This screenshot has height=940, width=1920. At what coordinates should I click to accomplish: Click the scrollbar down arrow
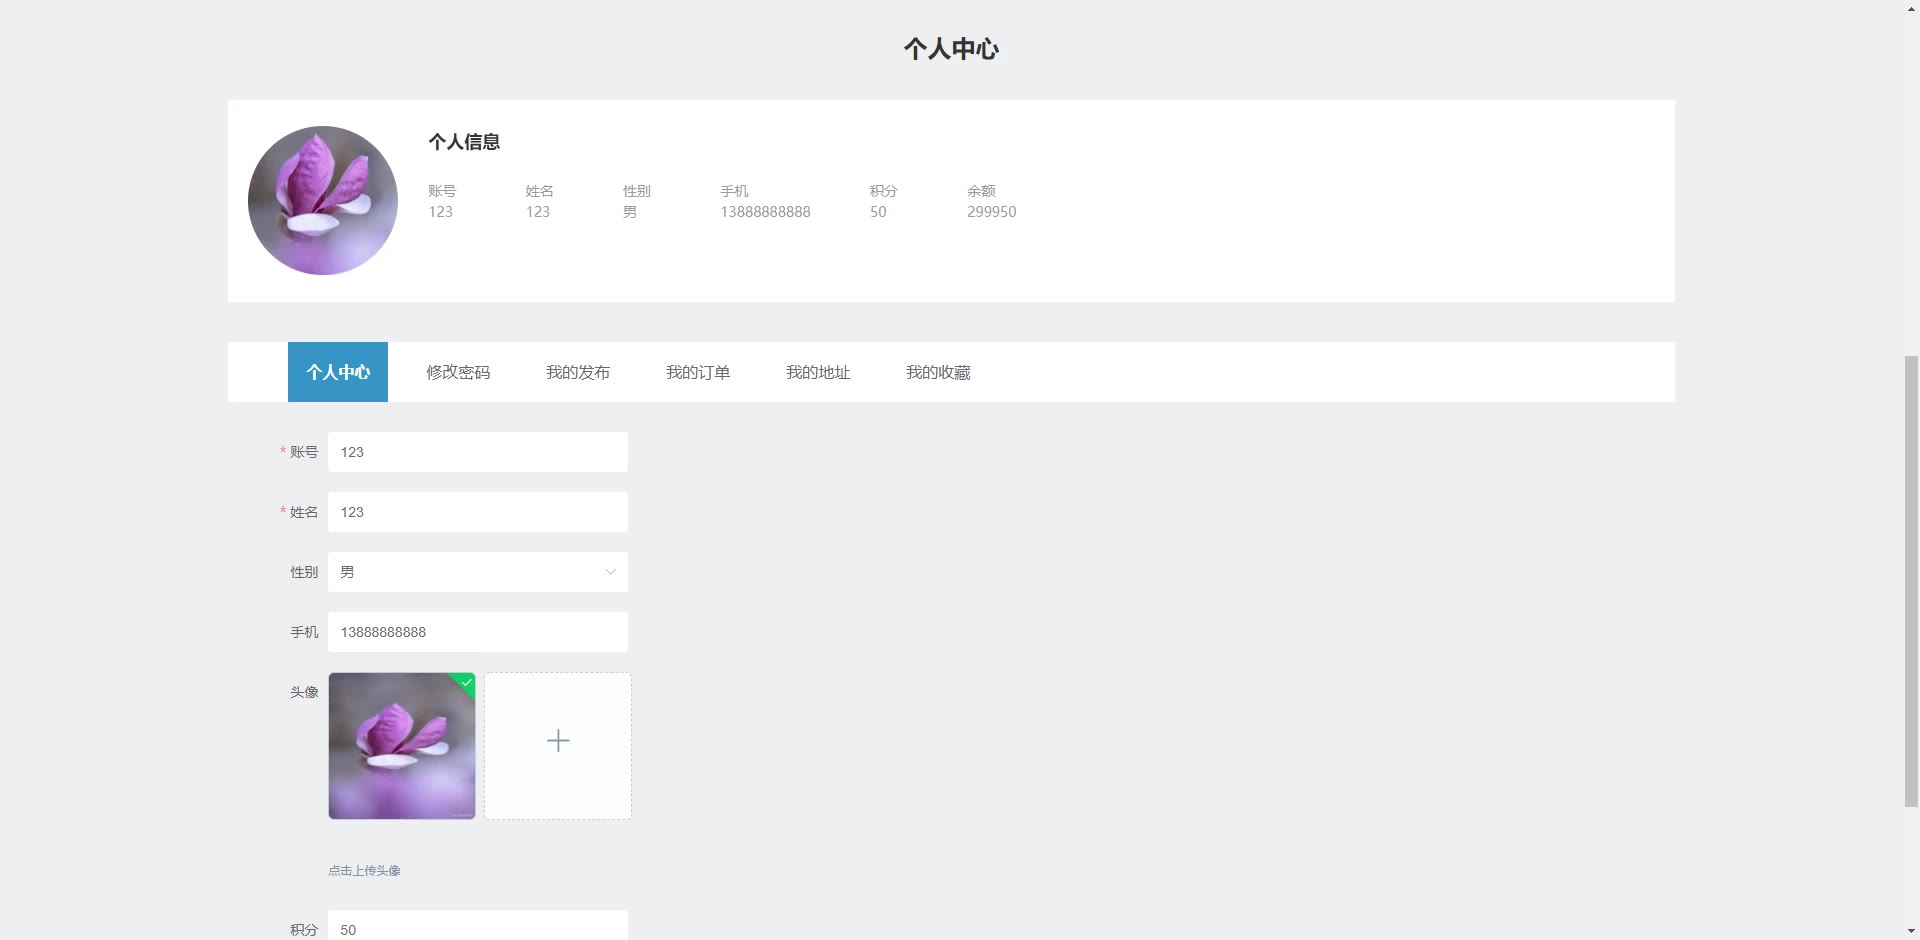click(1911, 931)
